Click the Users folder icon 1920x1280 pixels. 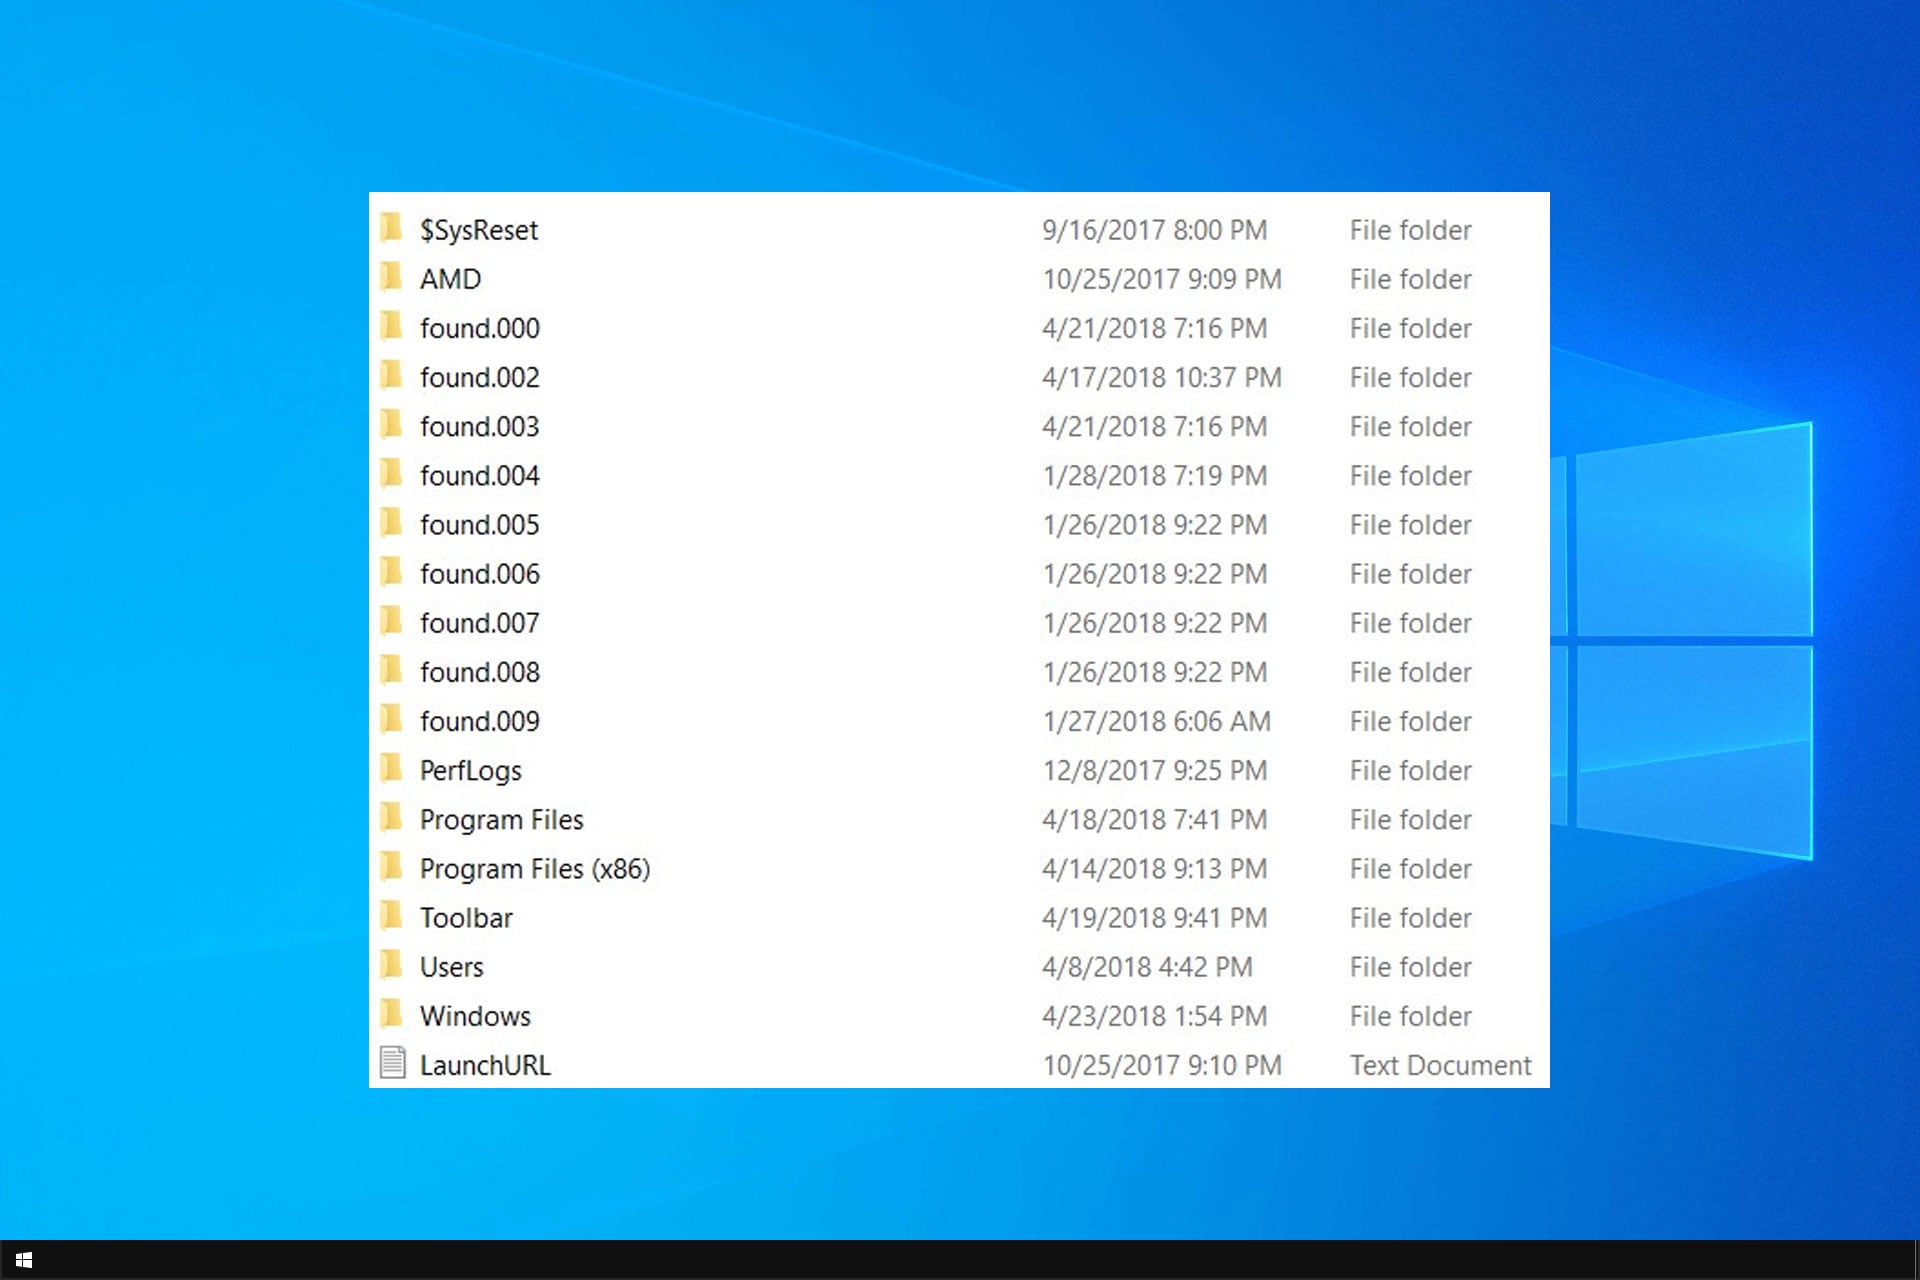pyautogui.click(x=392, y=966)
